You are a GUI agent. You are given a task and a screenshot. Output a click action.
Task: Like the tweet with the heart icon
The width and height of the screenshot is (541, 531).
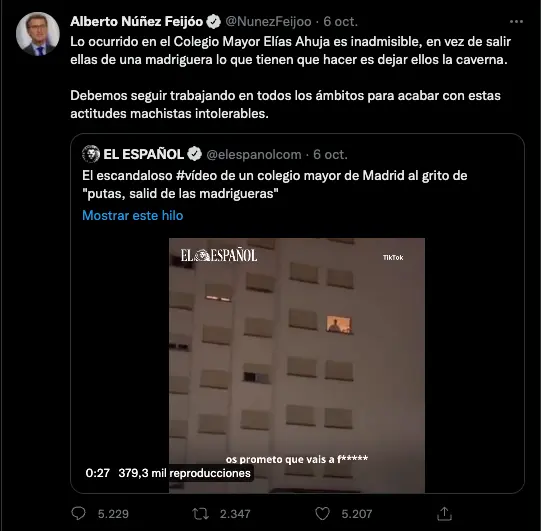(x=322, y=514)
